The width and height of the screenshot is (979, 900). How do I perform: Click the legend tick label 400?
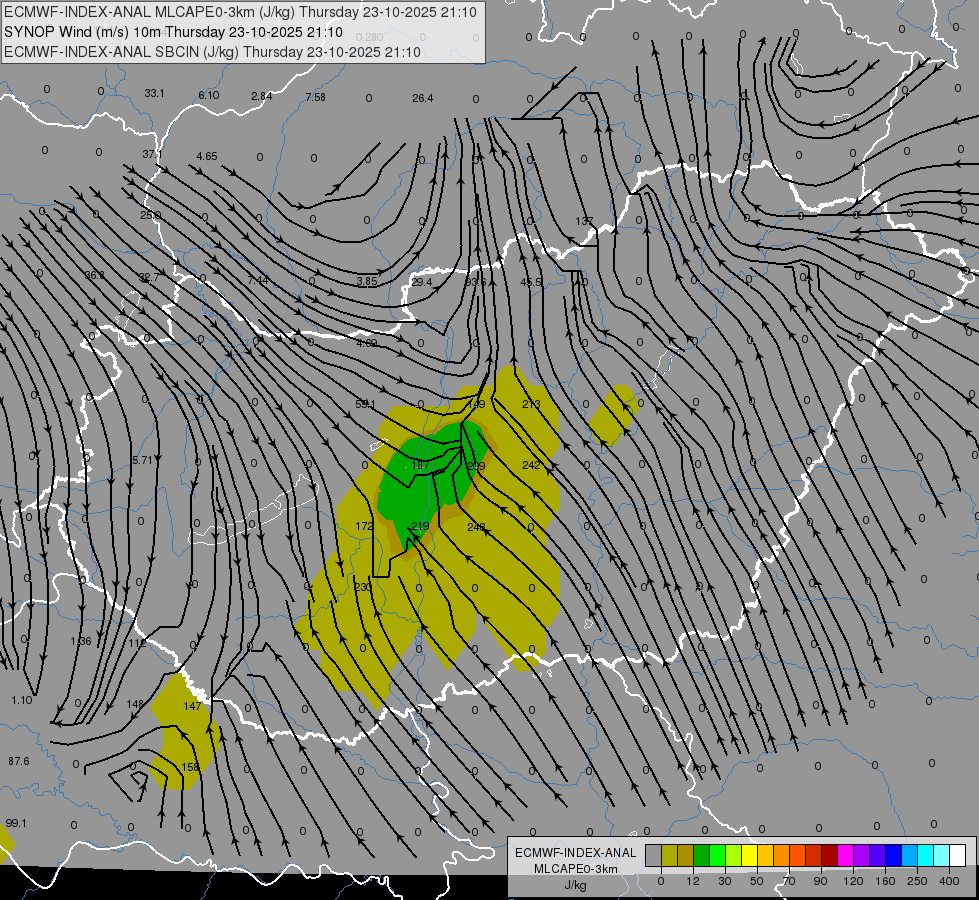[x=949, y=881]
